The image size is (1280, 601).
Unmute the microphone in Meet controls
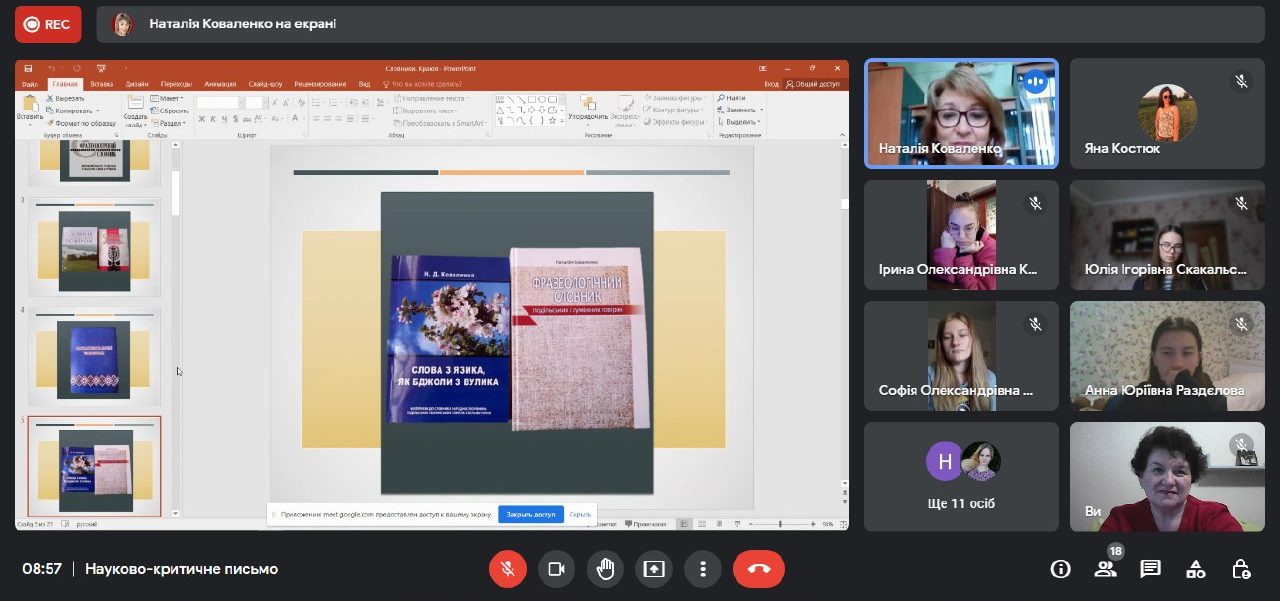click(507, 569)
